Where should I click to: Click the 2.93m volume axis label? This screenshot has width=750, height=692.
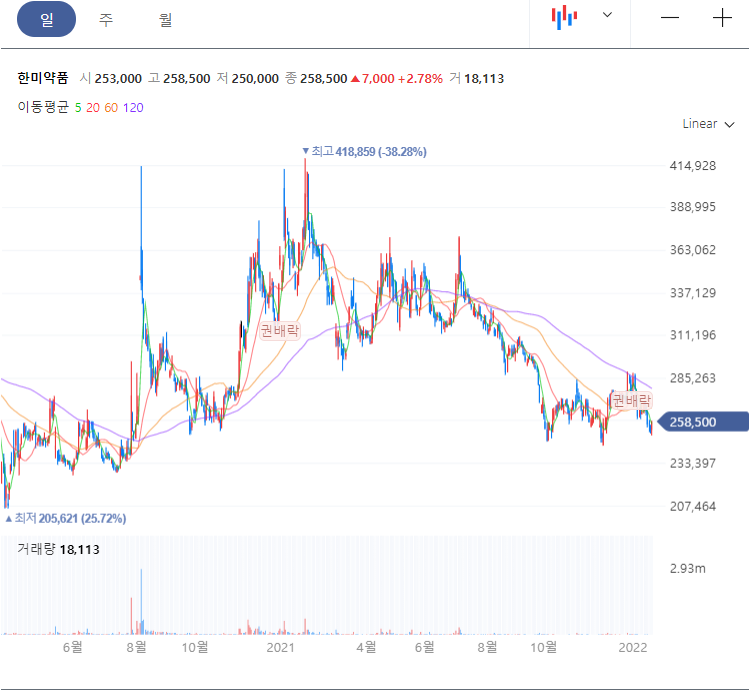pyautogui.click(x=687, y=569)
